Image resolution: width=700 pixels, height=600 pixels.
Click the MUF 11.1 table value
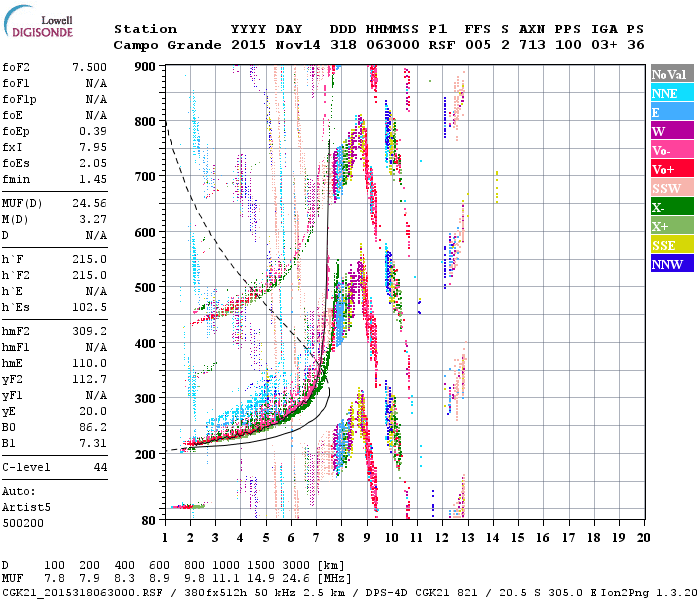[225, 579]
